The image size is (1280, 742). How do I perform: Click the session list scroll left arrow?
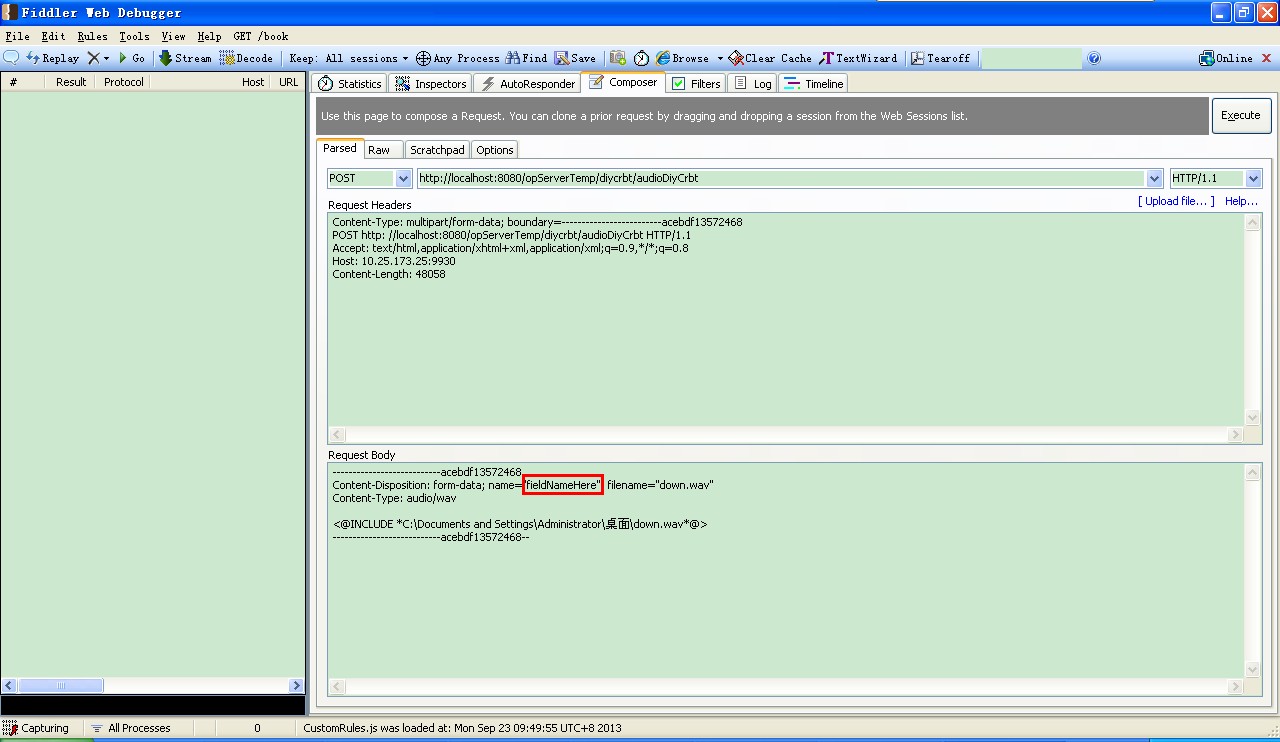point(9,686)
